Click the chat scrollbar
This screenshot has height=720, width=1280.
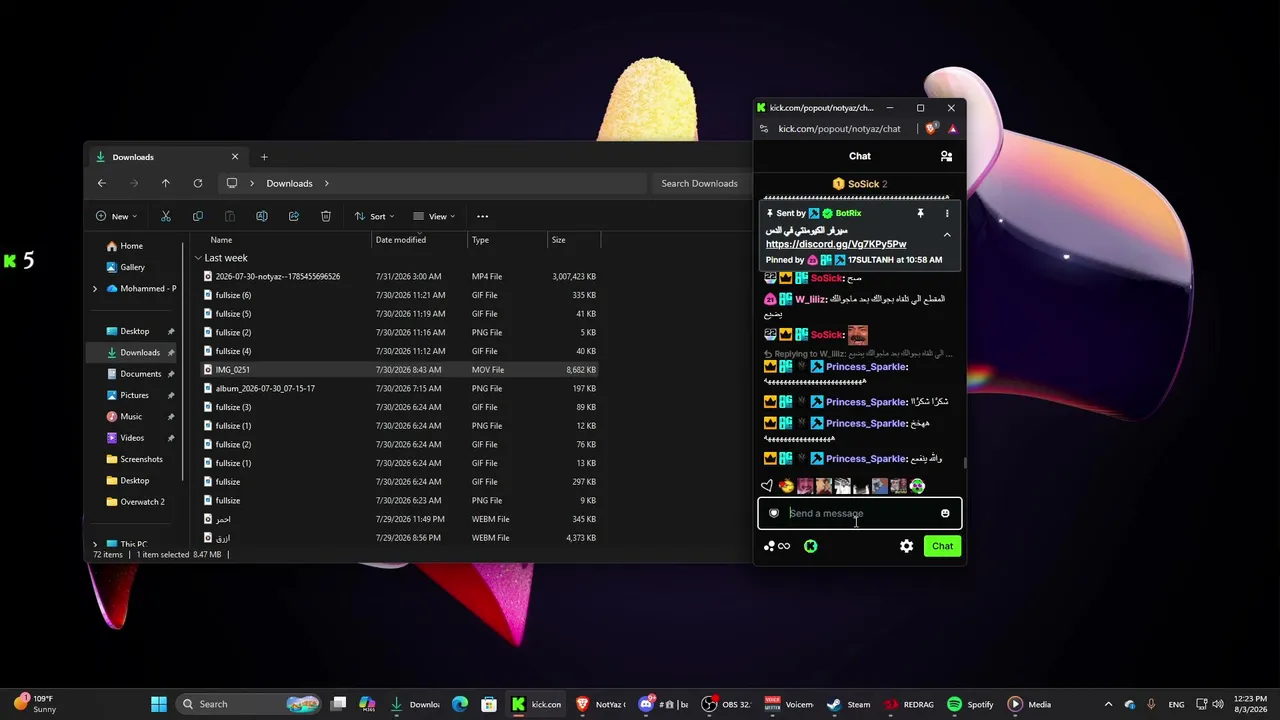pos(965,462)
